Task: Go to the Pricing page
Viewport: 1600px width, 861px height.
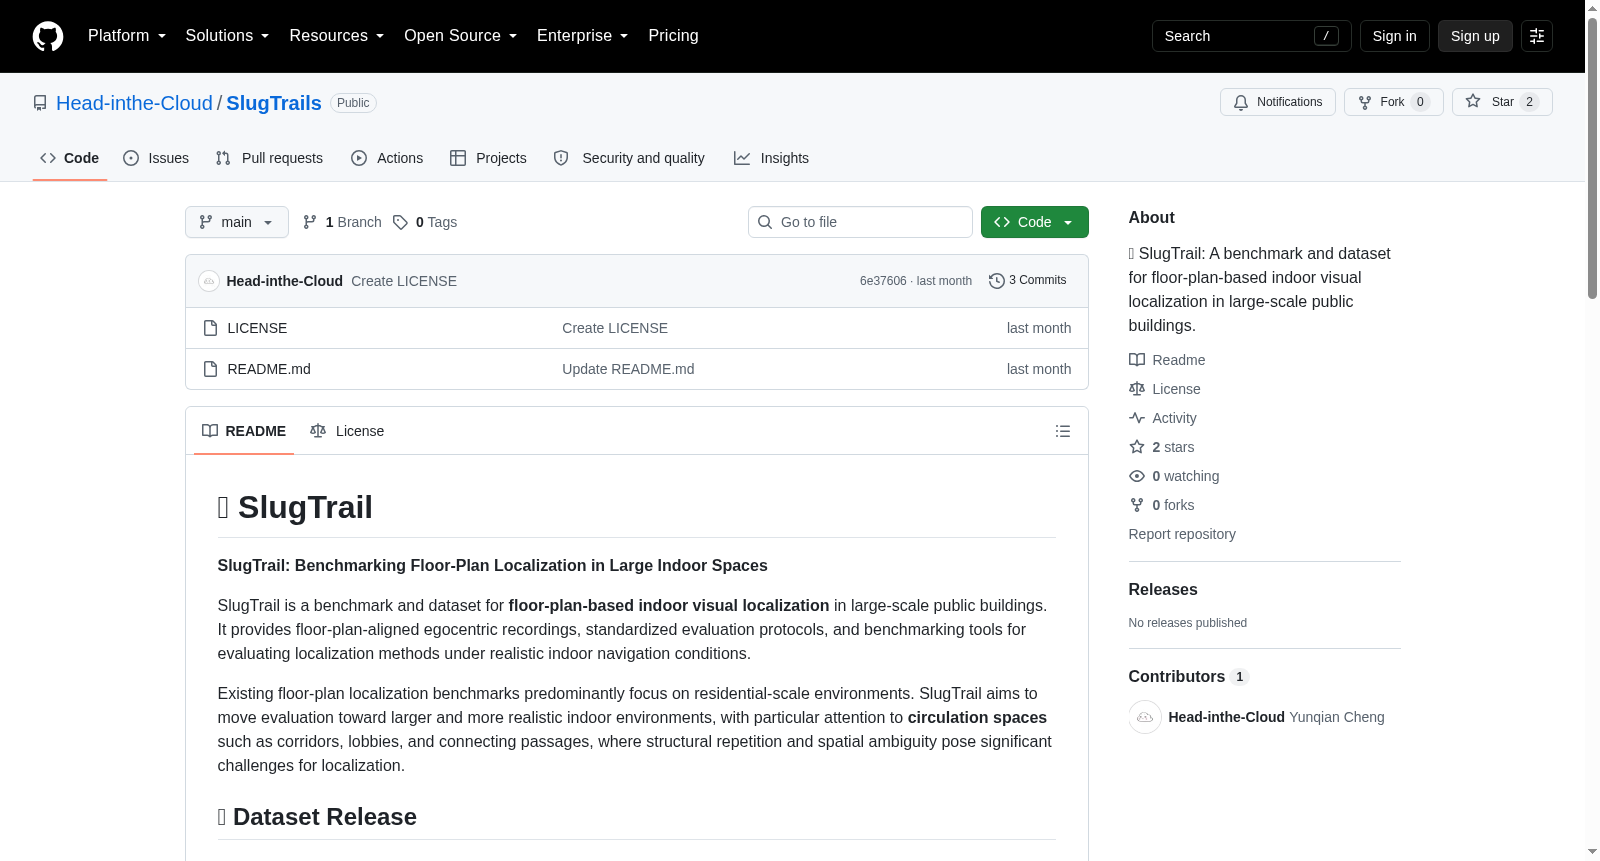Action: click(x=673, y=36)
